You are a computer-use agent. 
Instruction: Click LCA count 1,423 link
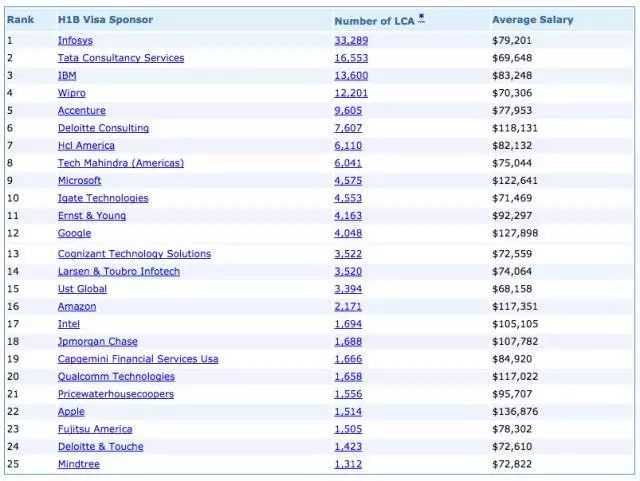point(348,447)
